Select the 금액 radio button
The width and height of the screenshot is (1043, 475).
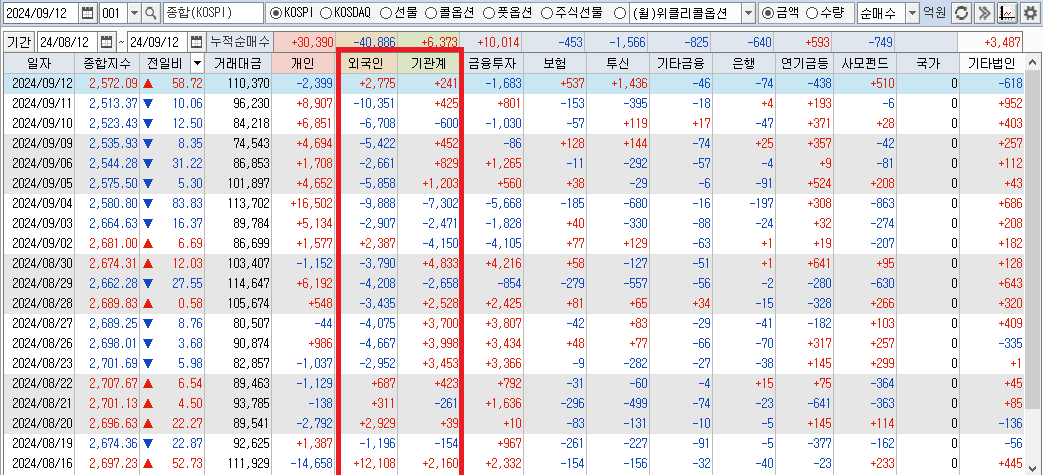(x=768, y=13)
